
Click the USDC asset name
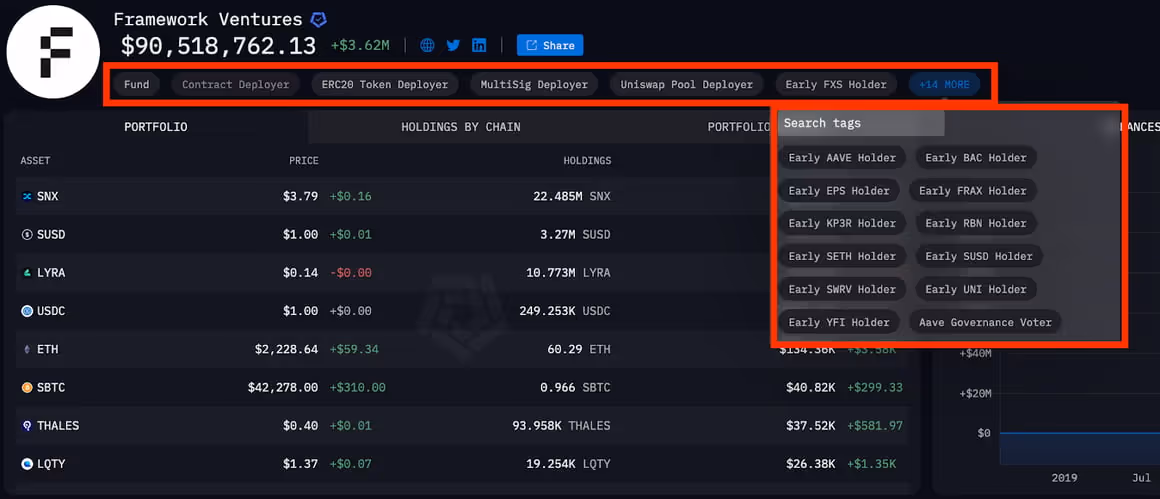coord(51,311)
